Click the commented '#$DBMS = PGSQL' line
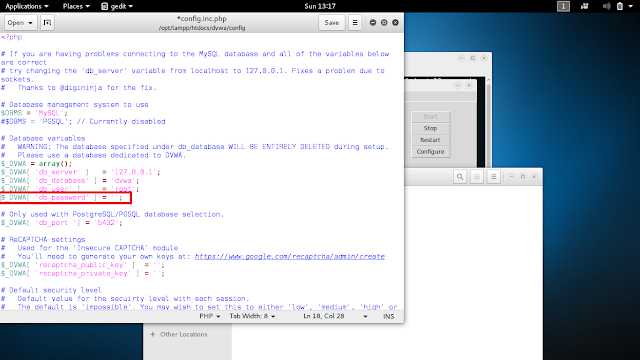The height and width of the screenshot is (360, 640). tap(83, 122)
